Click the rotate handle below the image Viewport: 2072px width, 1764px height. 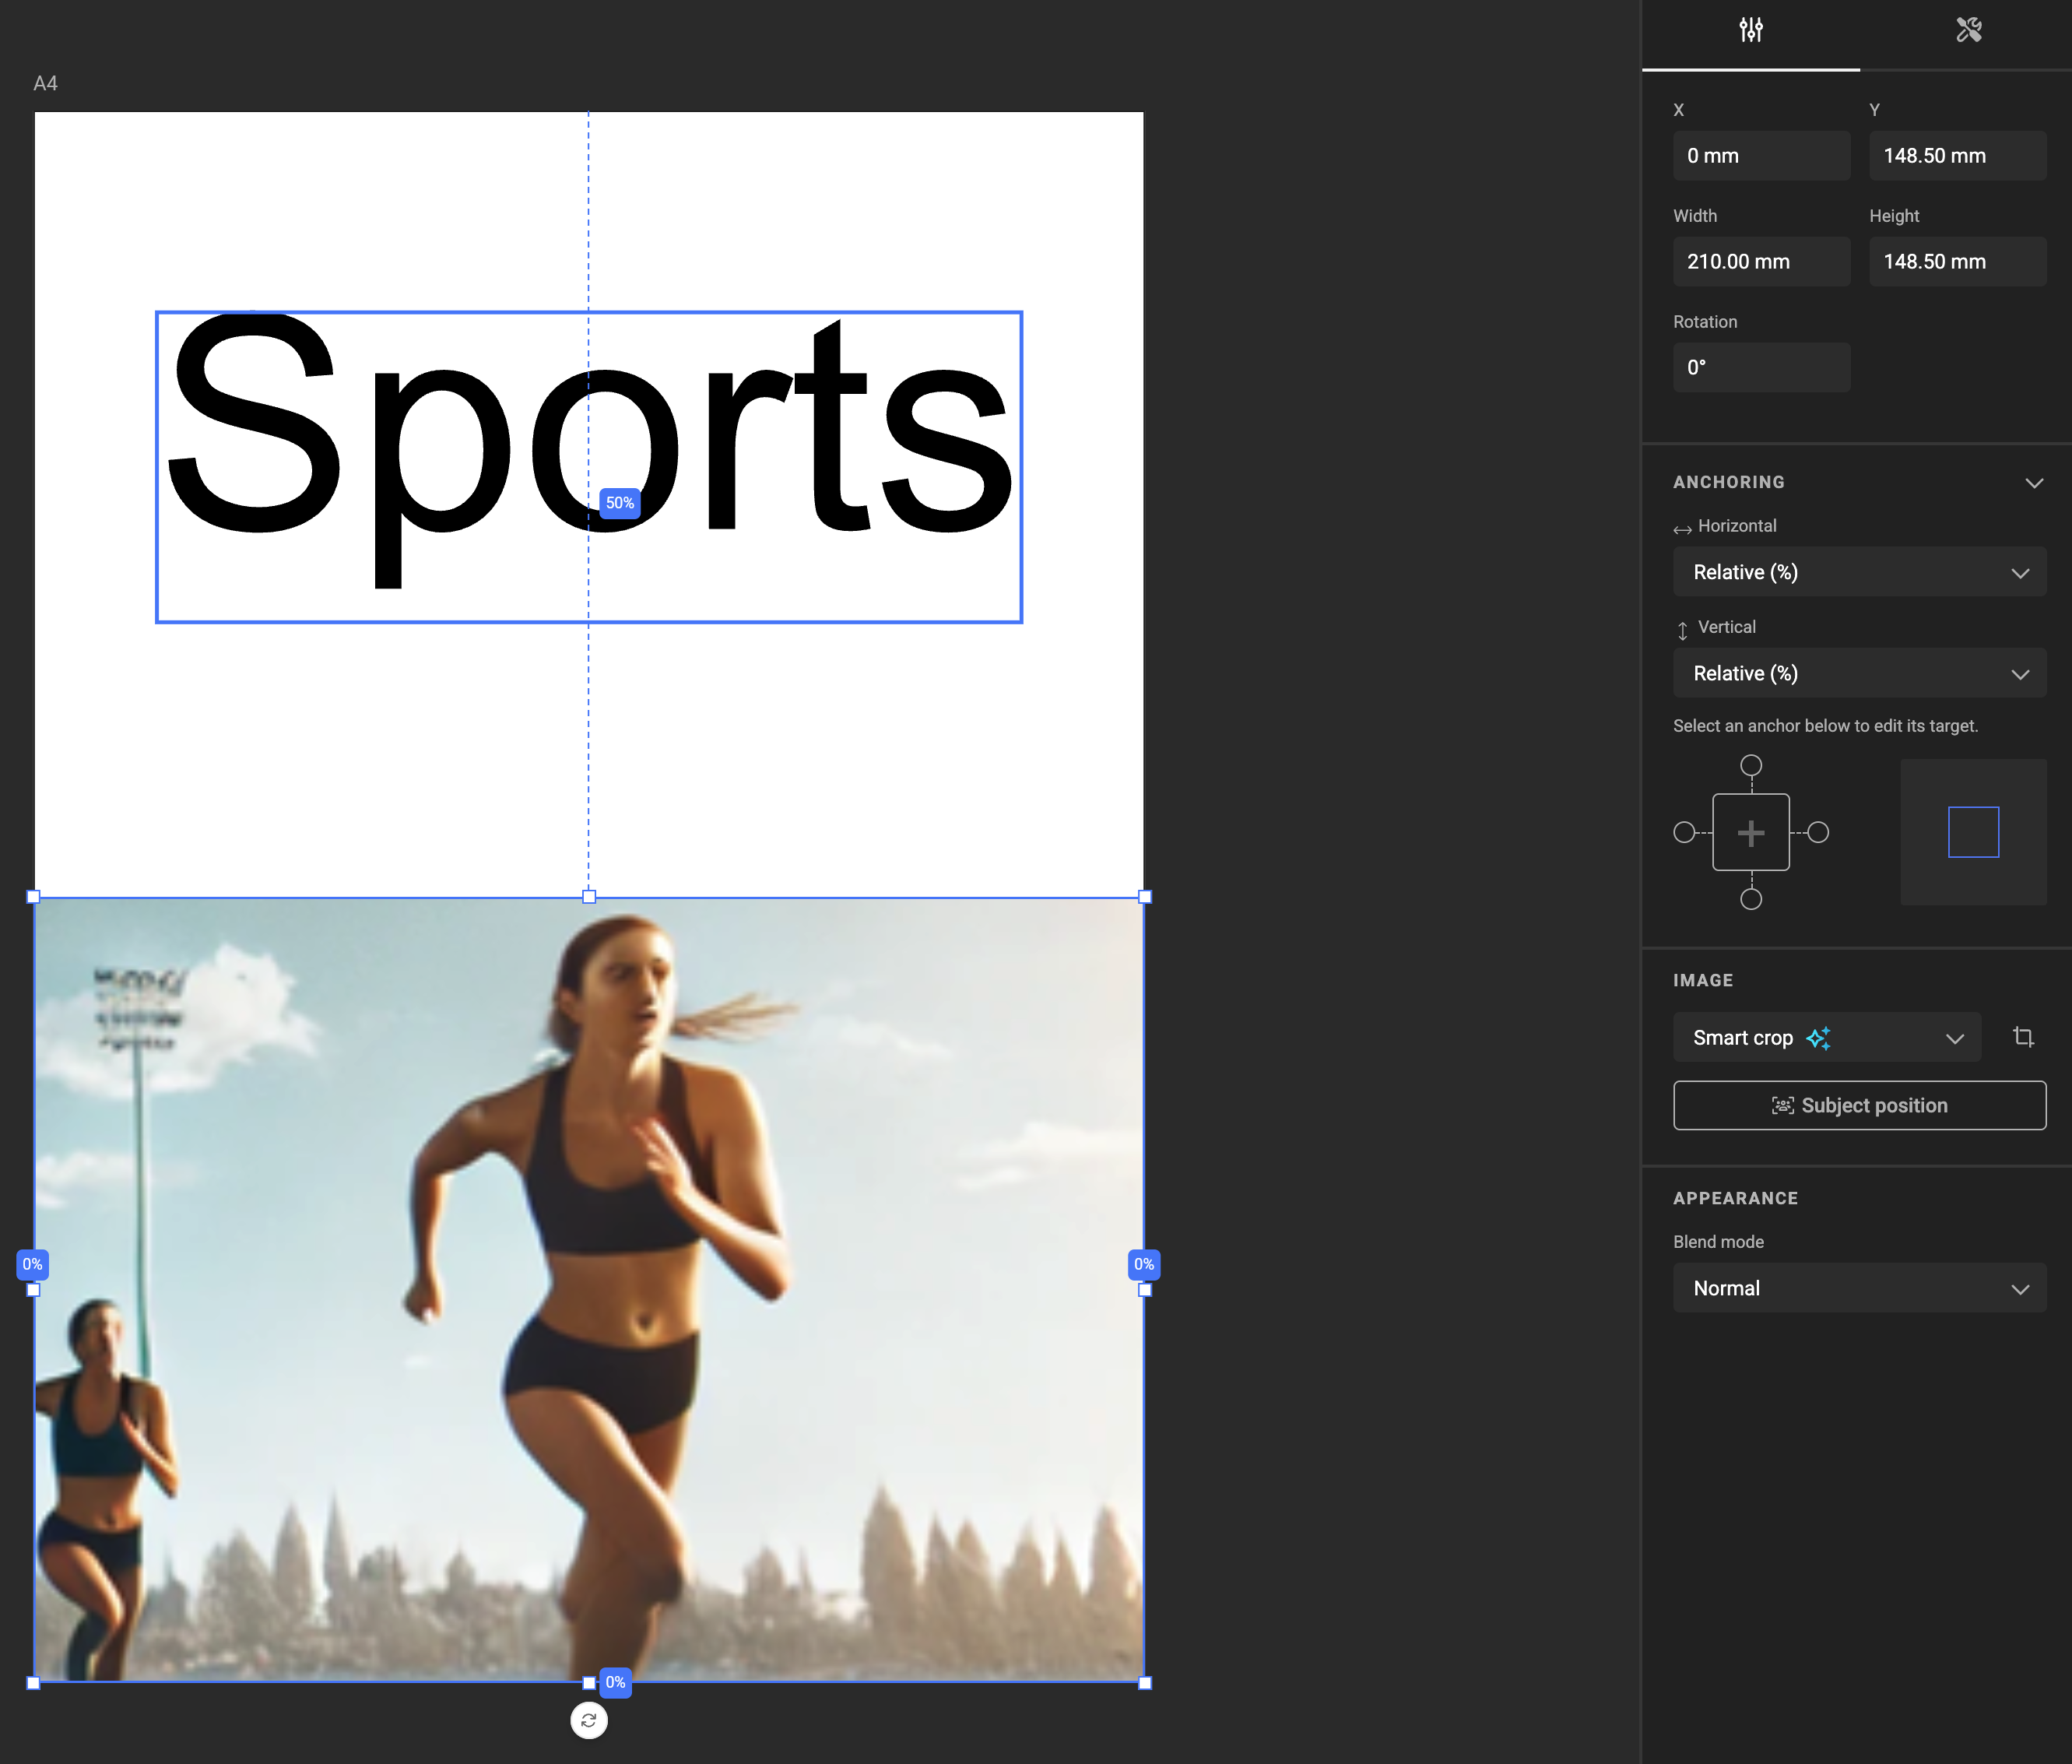click(x=588, y=1720)
